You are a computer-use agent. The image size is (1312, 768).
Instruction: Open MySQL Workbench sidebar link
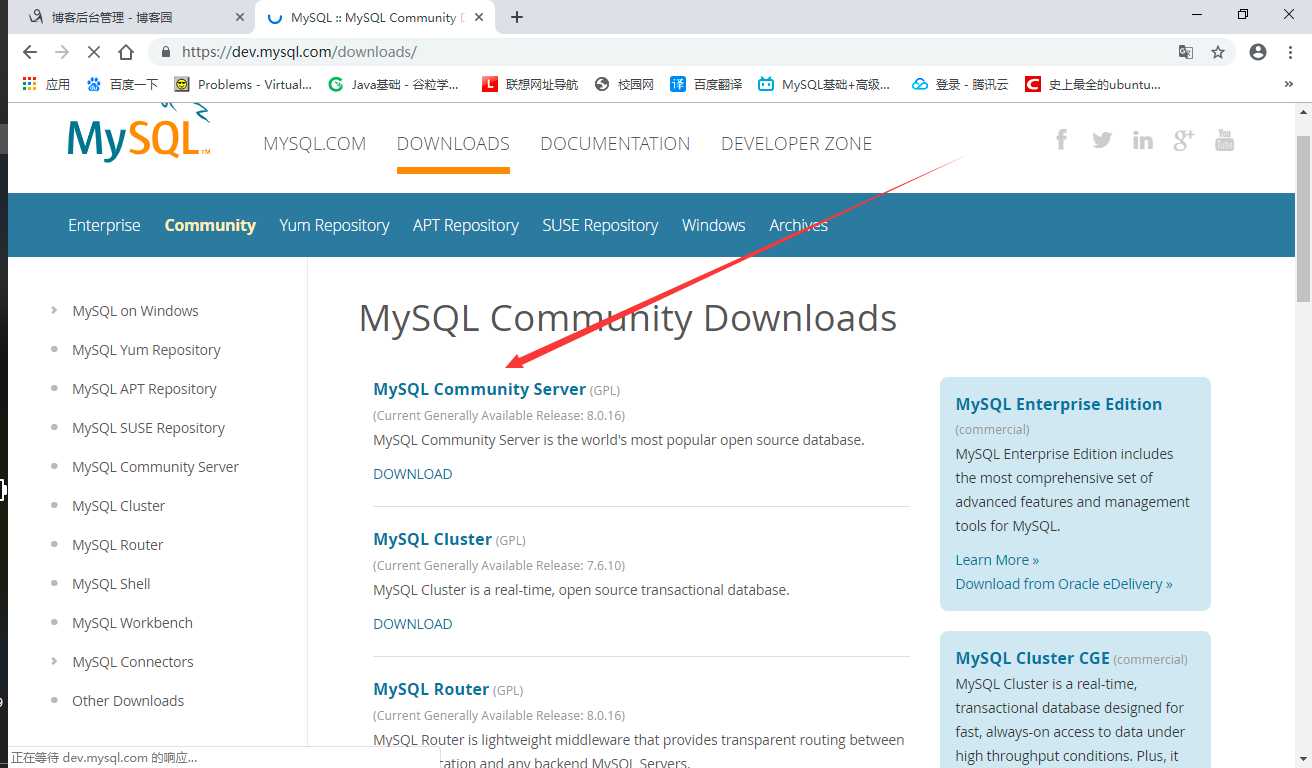pos(132,623)
